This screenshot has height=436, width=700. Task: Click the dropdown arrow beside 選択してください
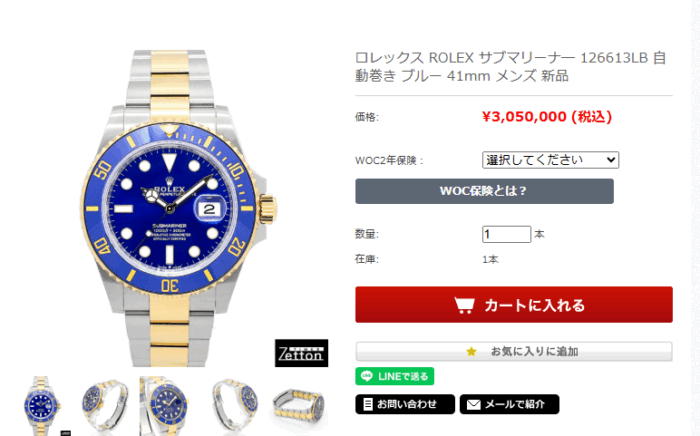click(611, 160)
